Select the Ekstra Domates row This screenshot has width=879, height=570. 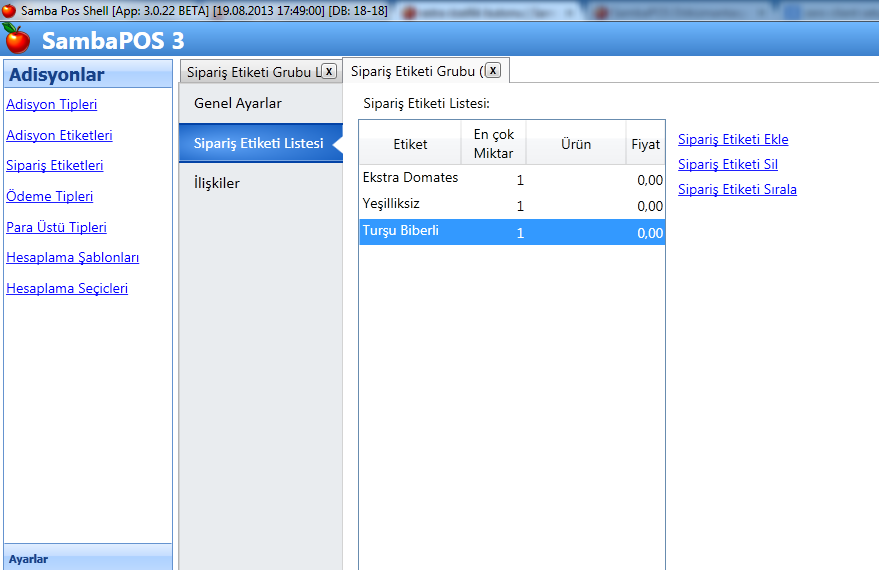coord(410,178)
